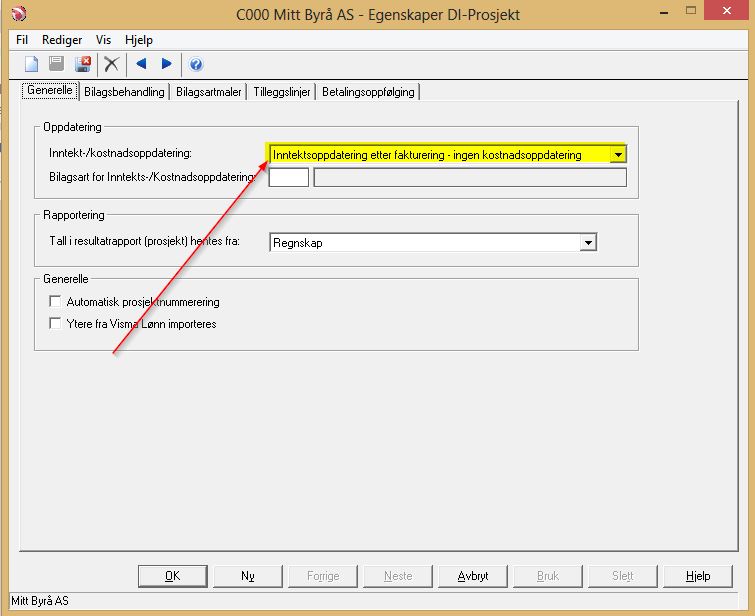Image resolution: width=755 pixels, height=616 pixels.
Task: Minimize the Egenskaper DI-Prosjekt window
Action: 664,13
